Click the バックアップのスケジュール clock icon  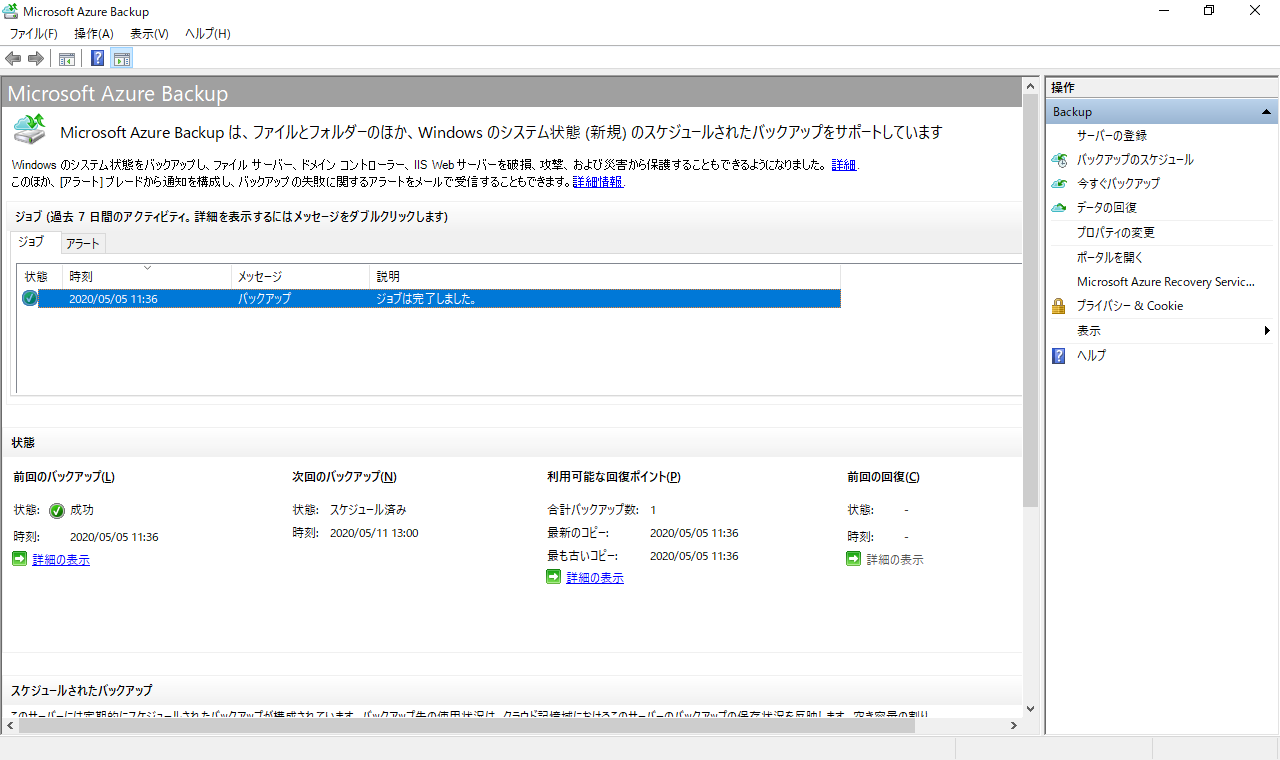point(1060,160)
